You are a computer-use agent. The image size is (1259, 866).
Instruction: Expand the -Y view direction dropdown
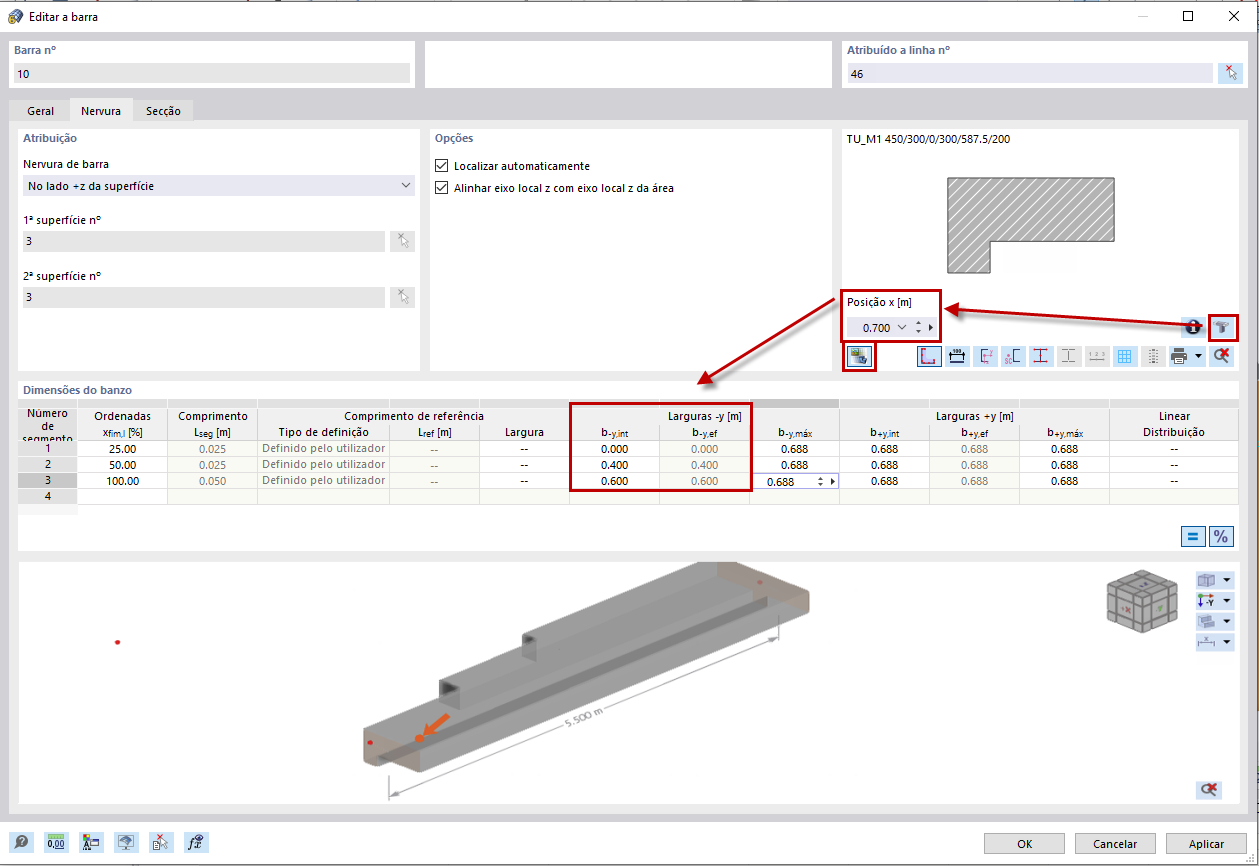[1229, 600]
